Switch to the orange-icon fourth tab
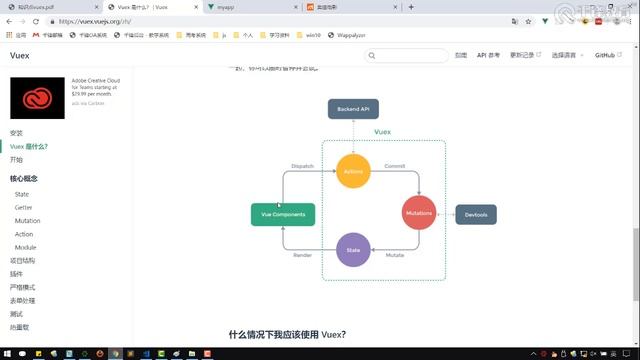 coord(352,7)
